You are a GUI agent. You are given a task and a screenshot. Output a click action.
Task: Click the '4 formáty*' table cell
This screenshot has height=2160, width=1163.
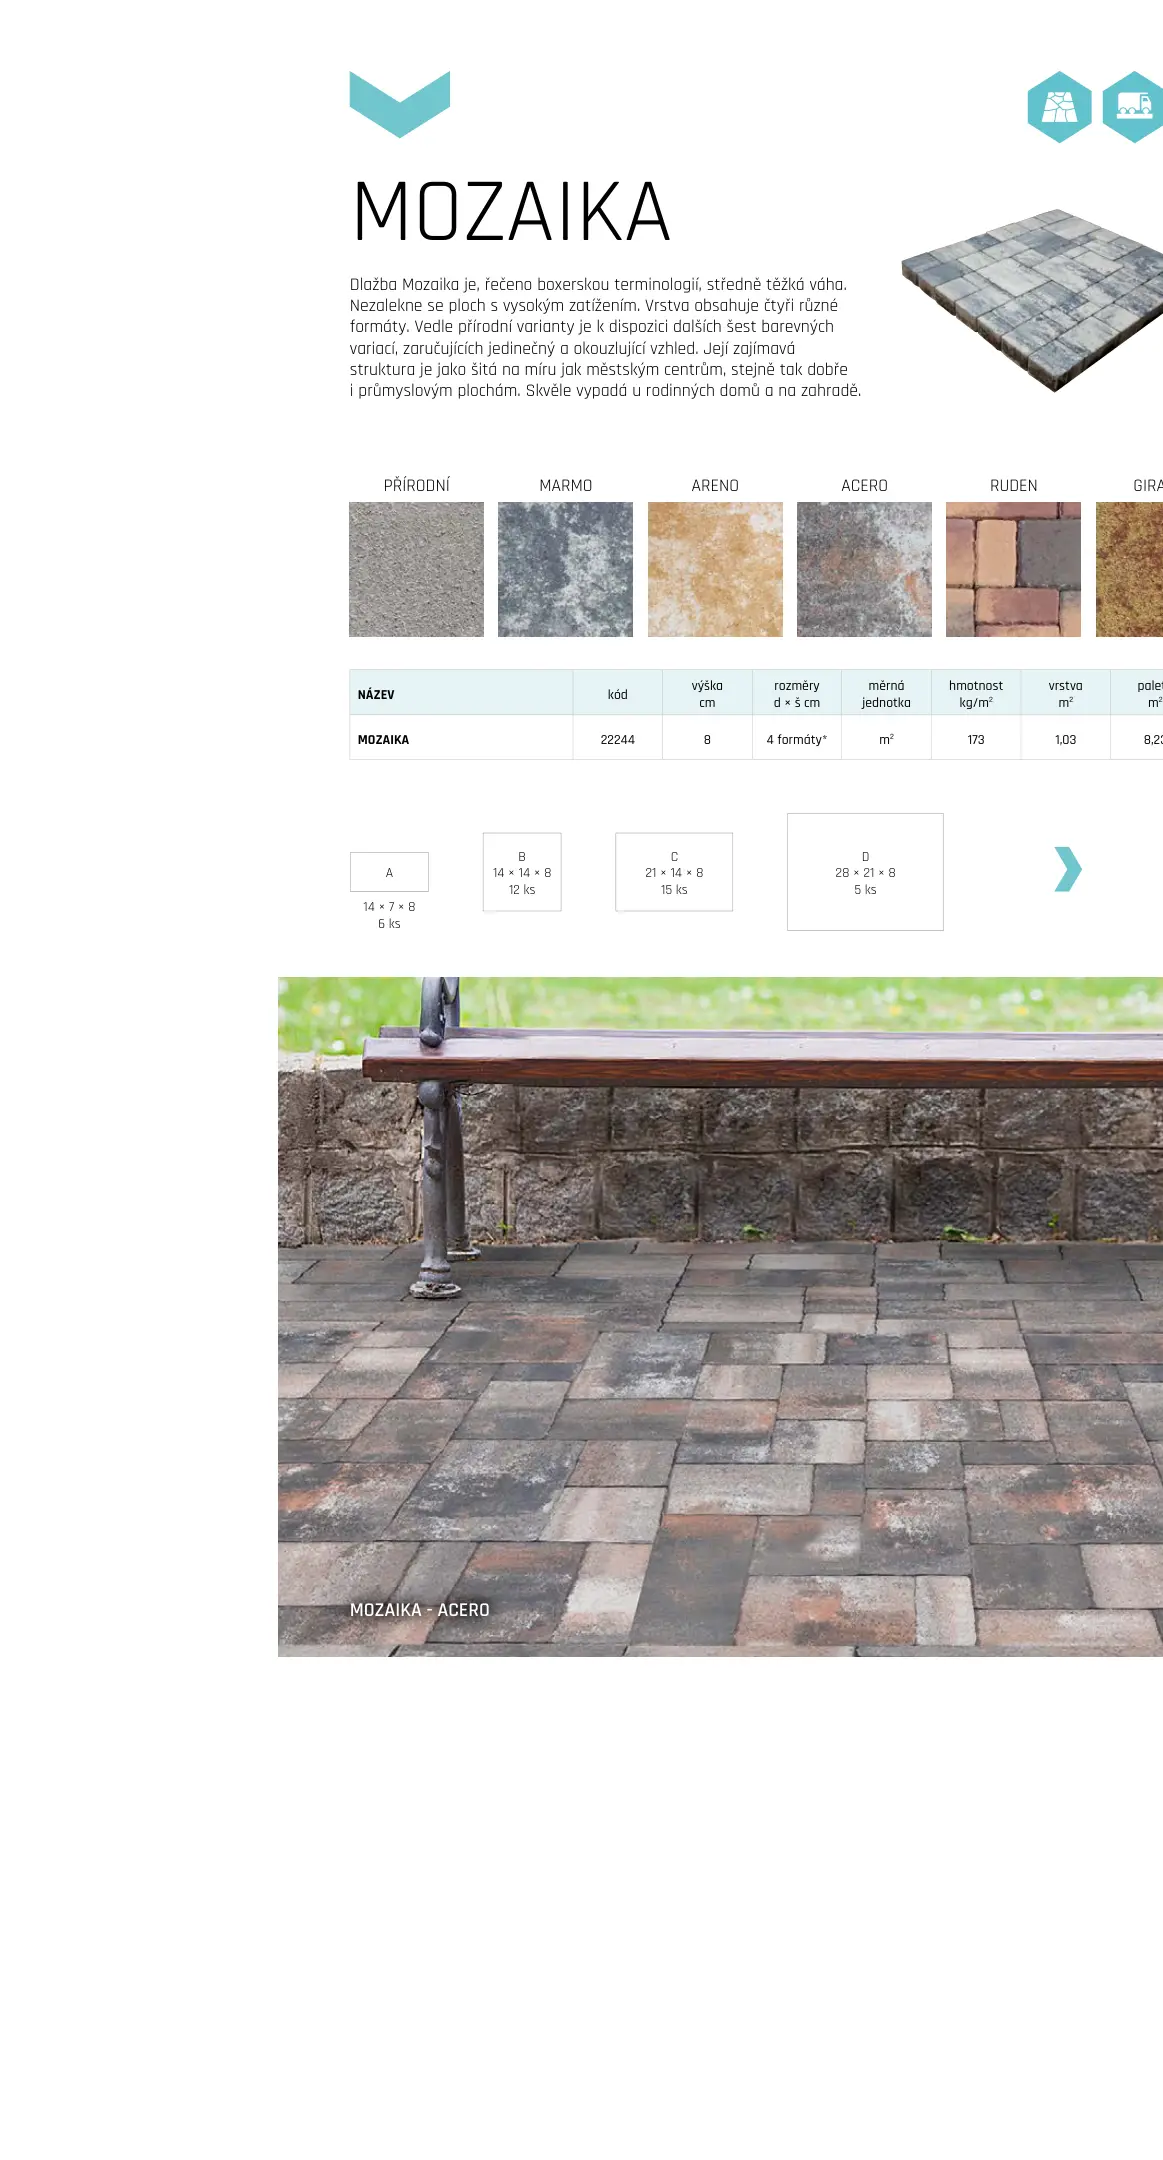click(796, 740)
